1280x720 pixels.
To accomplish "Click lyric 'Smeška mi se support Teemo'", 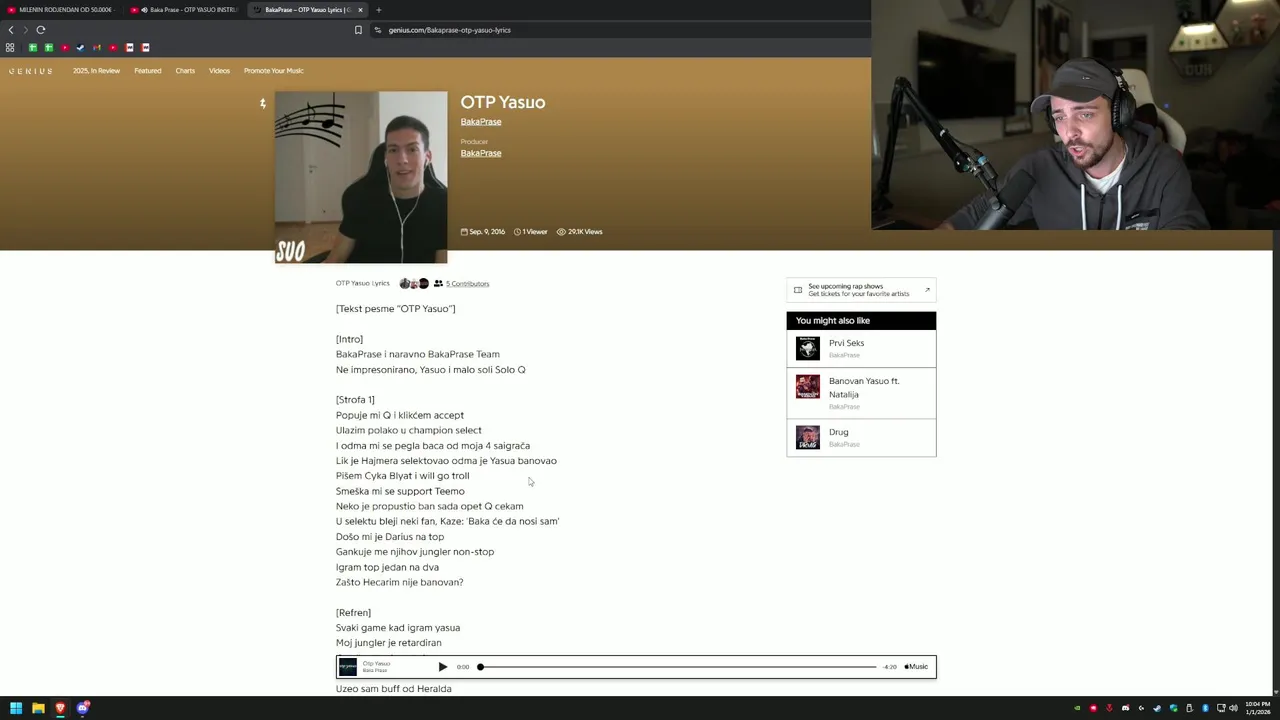I will pos(400,491).
